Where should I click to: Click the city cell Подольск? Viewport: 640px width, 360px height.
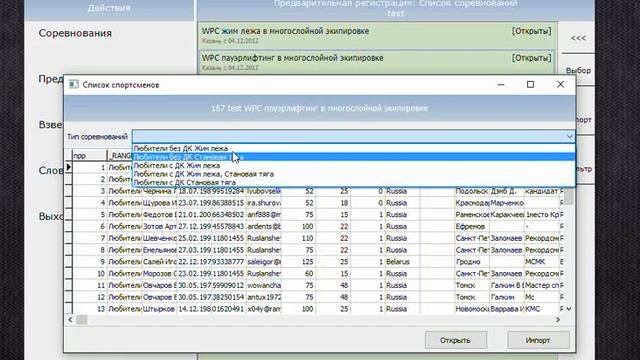tap(472, 191)
